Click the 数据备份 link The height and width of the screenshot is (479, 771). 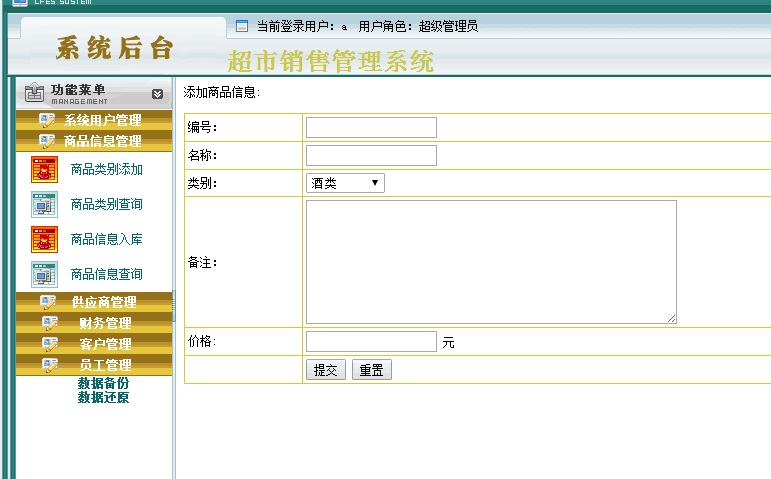(x=103, y=383)
